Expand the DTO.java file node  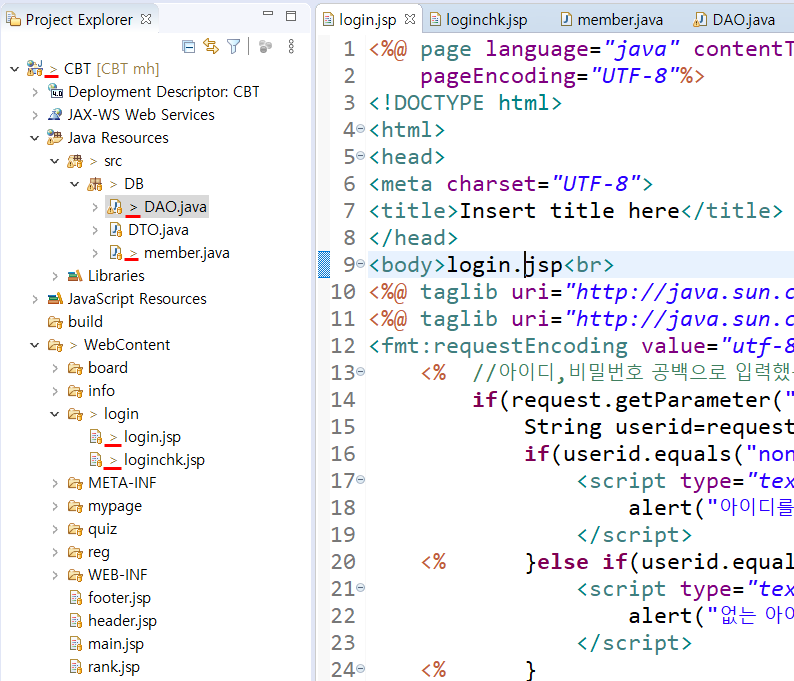point(95,230)
